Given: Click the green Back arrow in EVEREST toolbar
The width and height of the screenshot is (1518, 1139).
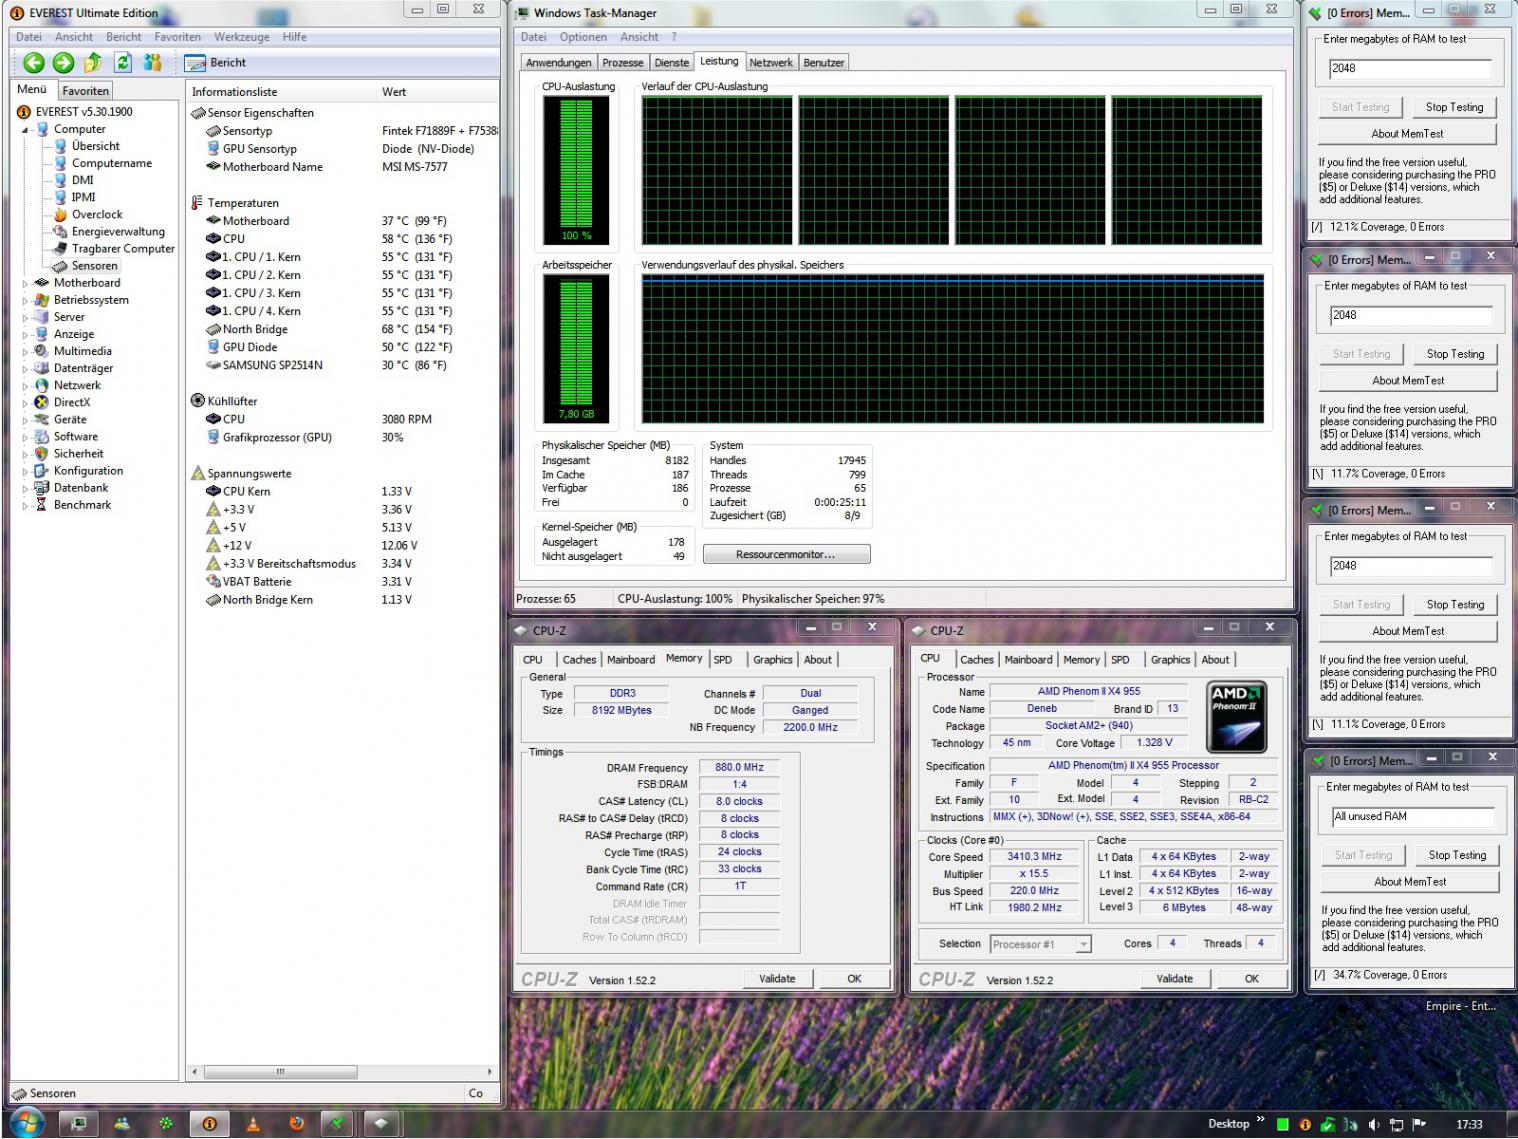Looking at the screenshot, I should pyautogui.click(x=34, y=63).
